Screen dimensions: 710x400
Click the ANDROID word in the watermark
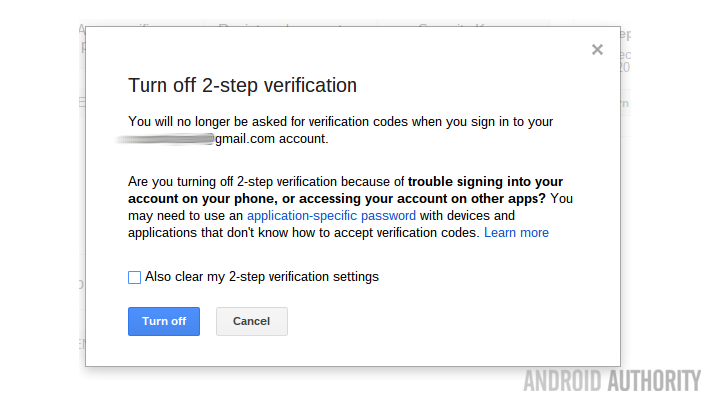coord(561,381)
